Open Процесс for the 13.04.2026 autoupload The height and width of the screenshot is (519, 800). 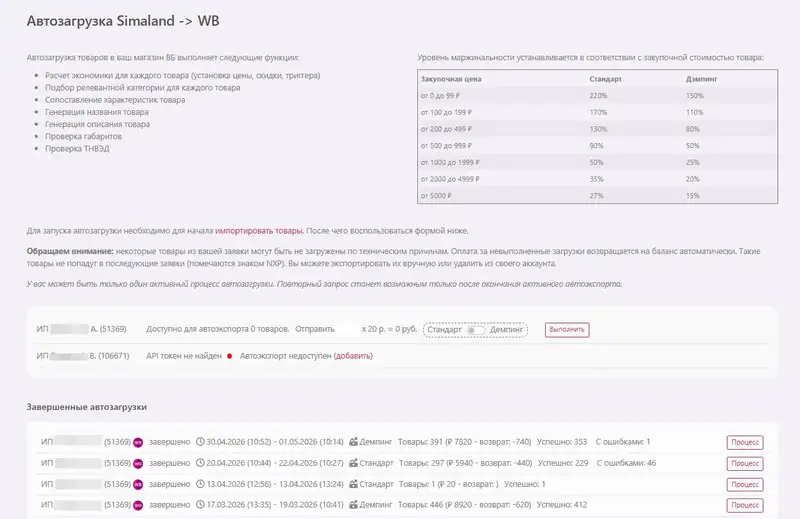[x=745, y=484]
